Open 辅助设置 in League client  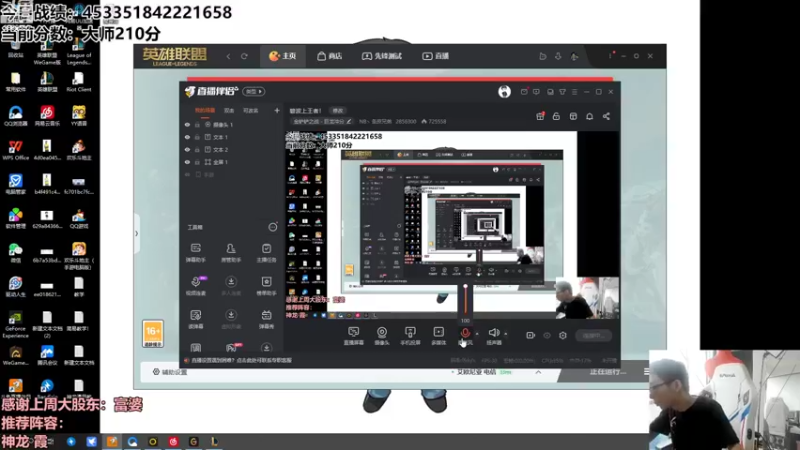(x=170, y=372)
